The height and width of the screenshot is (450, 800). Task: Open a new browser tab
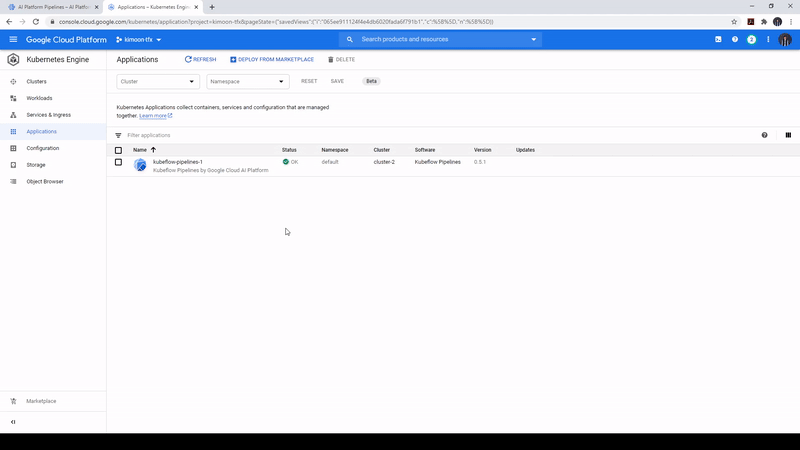pos(212,7)
